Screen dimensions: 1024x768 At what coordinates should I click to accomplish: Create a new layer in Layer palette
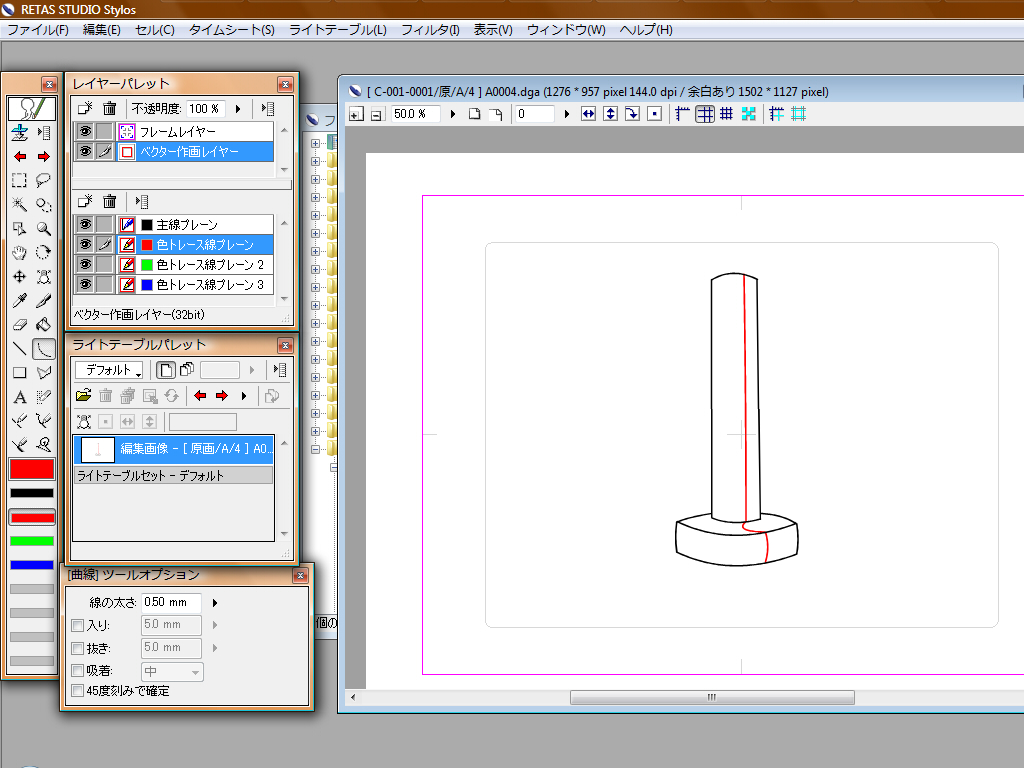point(85,108)
